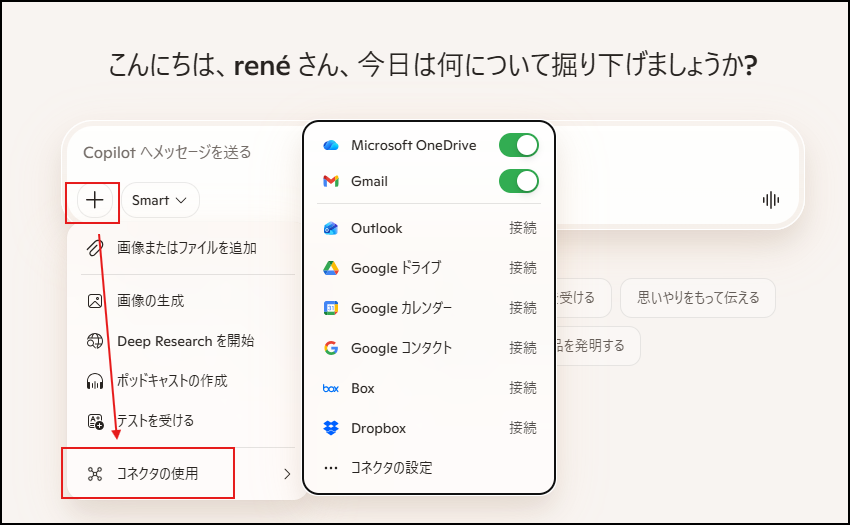Click the Google カレンダー label text
This screenshot has width=850, height=525.
pyautogui.click(x=402, y=308)
